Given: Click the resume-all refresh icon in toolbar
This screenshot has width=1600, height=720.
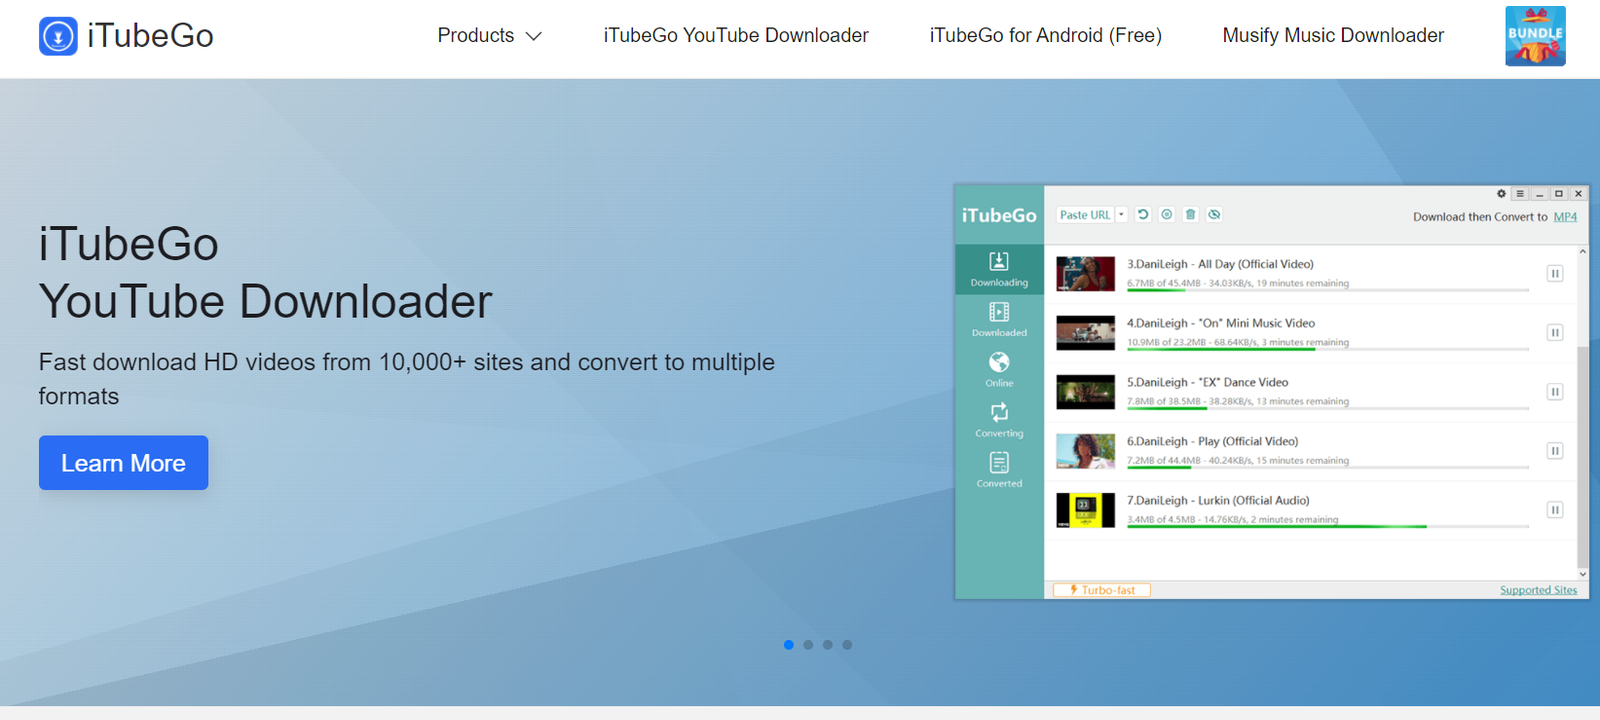Looking at the screenshot, I should tap(1143, 215).
